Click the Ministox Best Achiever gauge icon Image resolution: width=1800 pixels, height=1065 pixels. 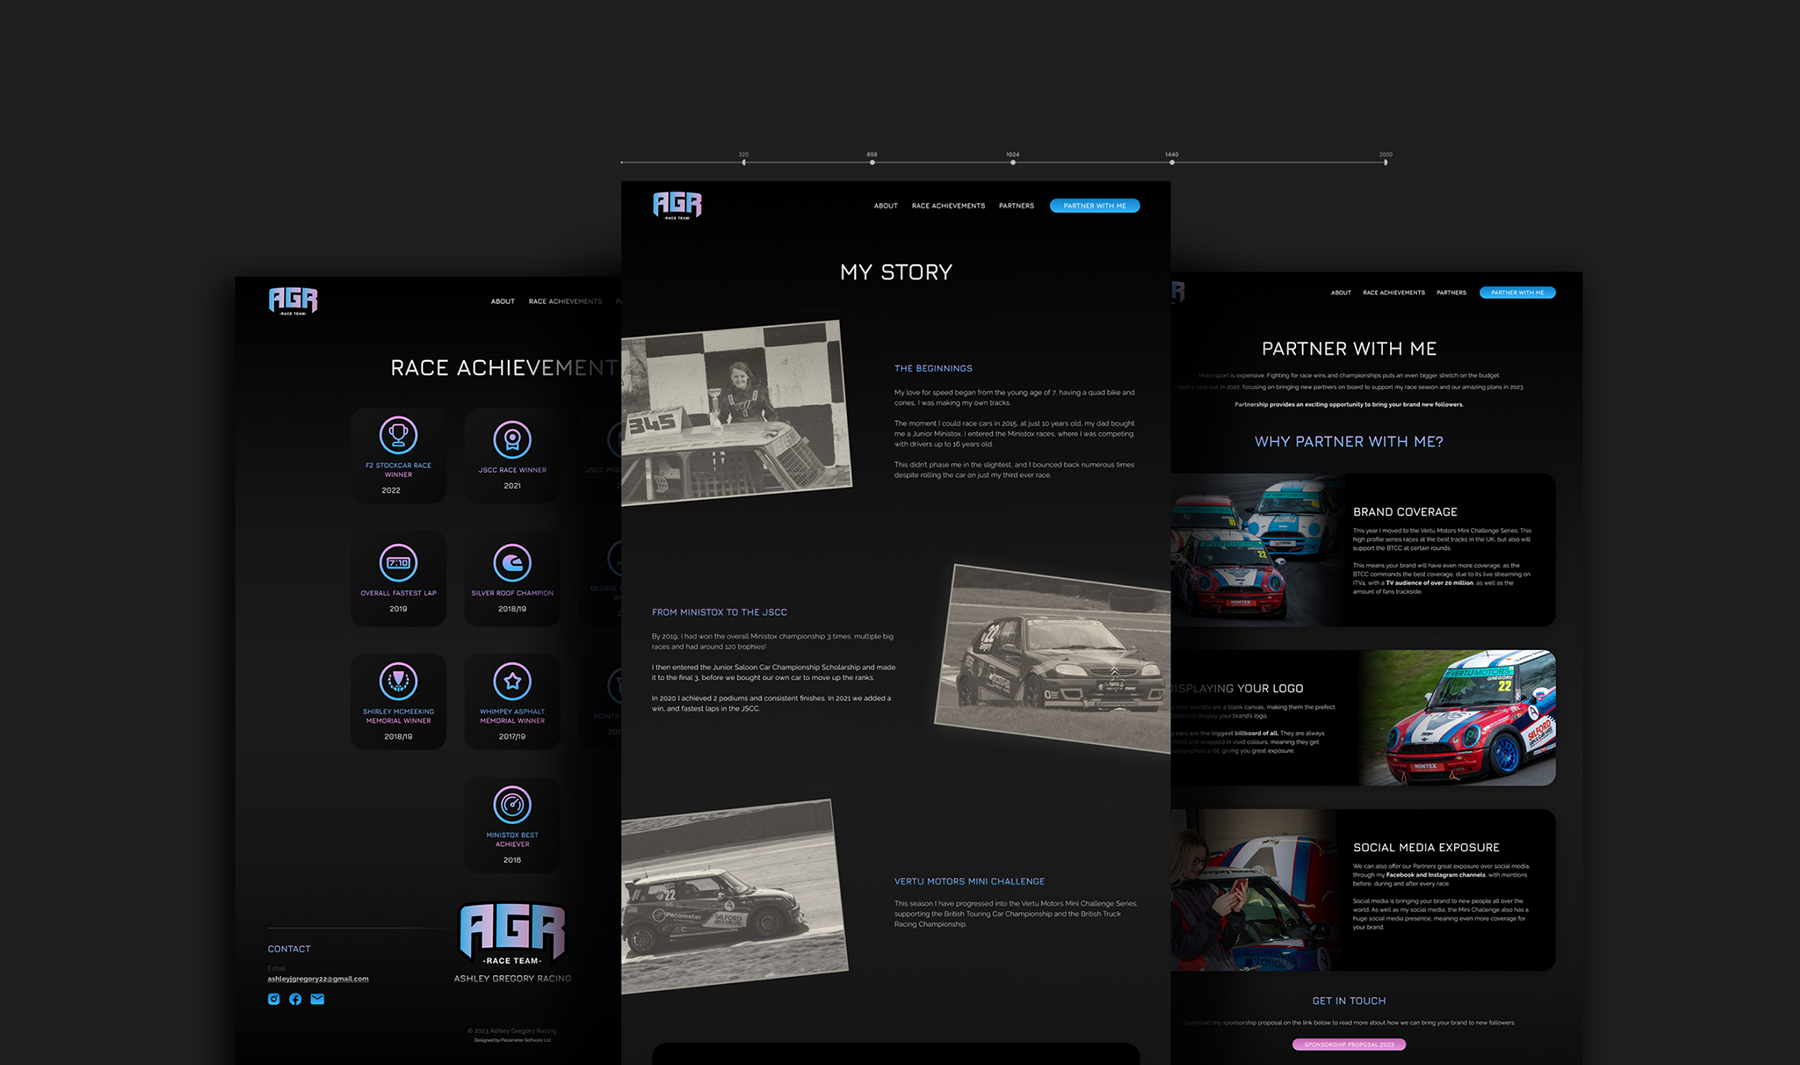512,805
